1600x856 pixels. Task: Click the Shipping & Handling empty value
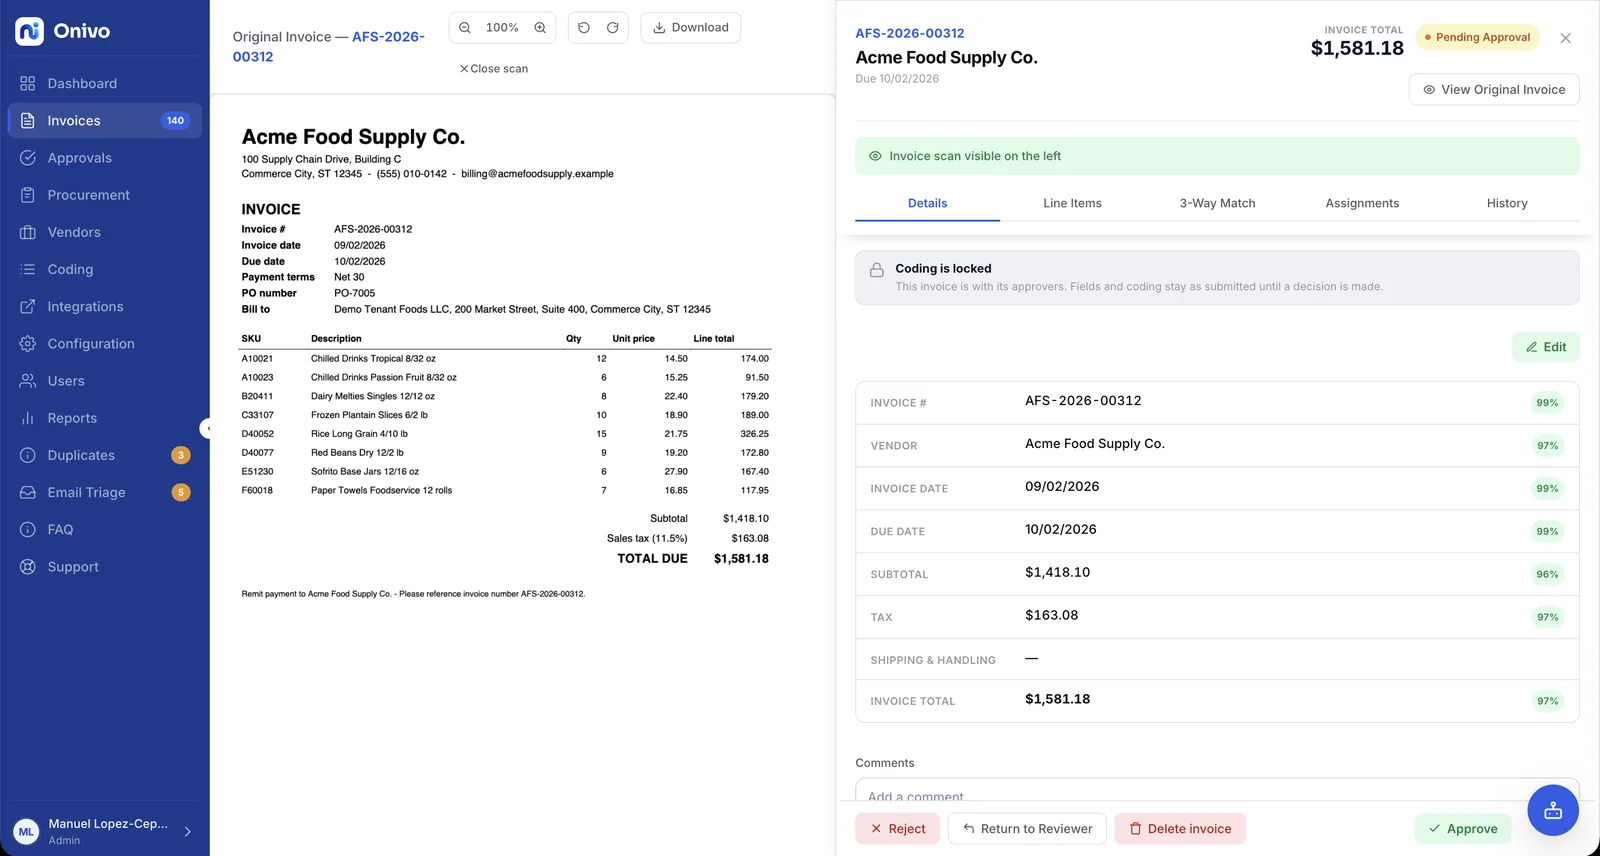(x=1032, y=659)
